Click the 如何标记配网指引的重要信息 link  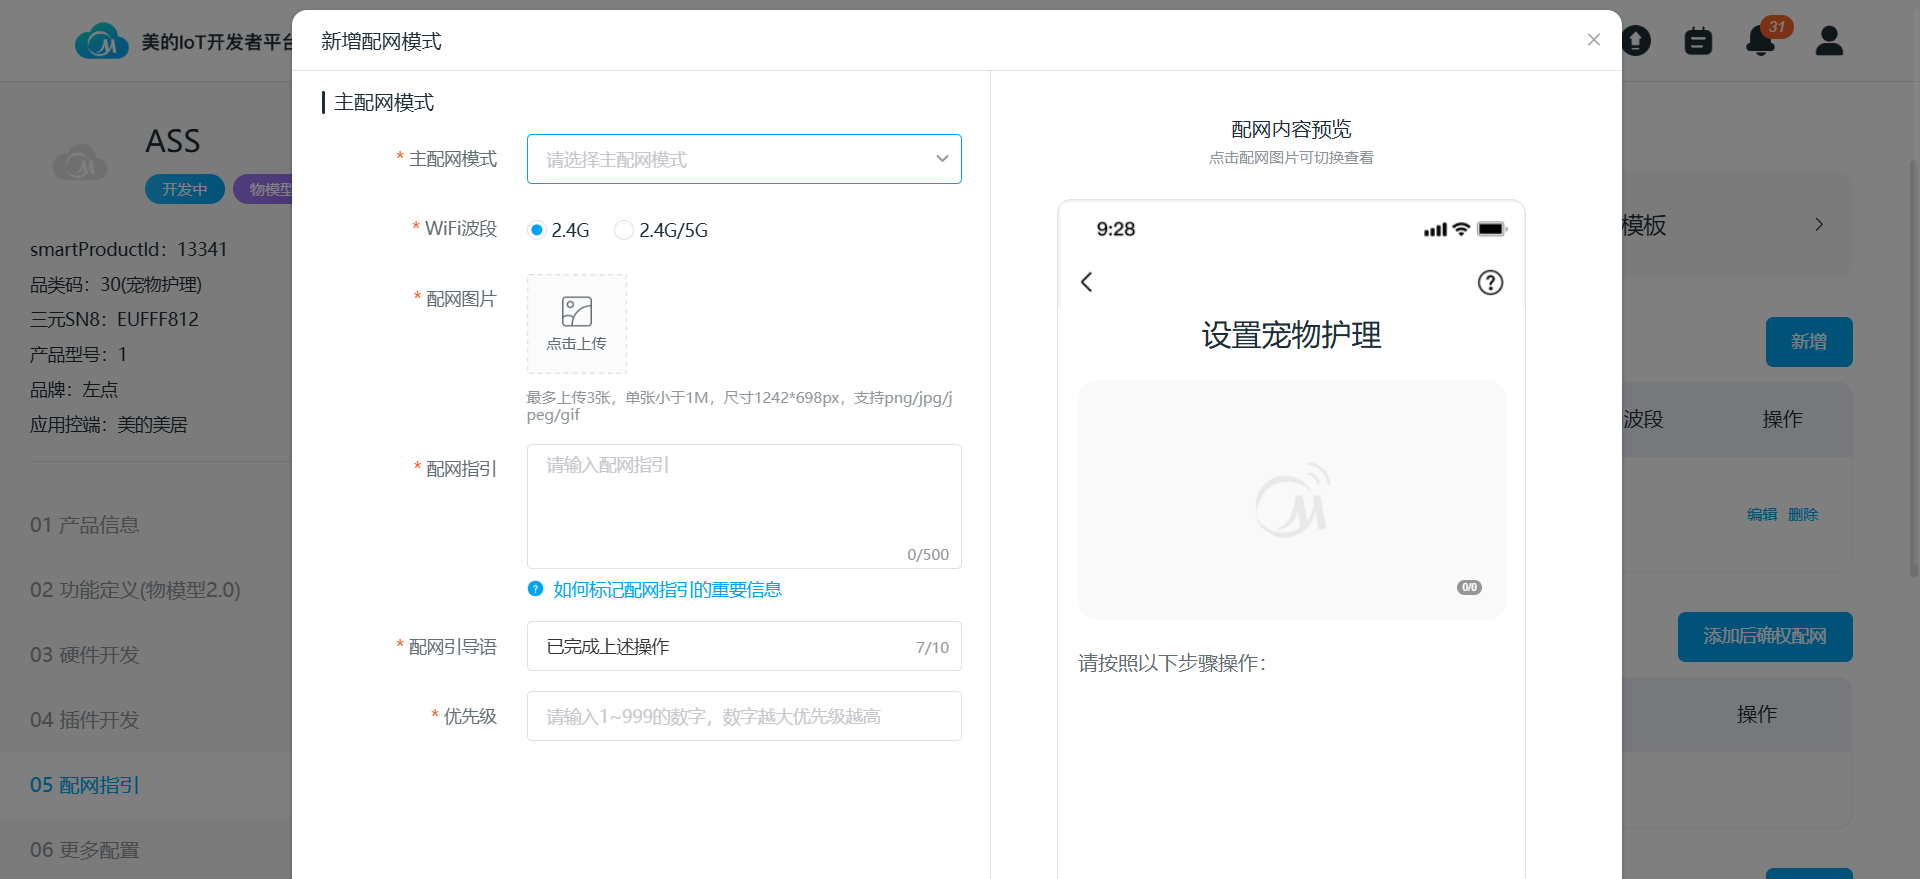coord(667,590)
